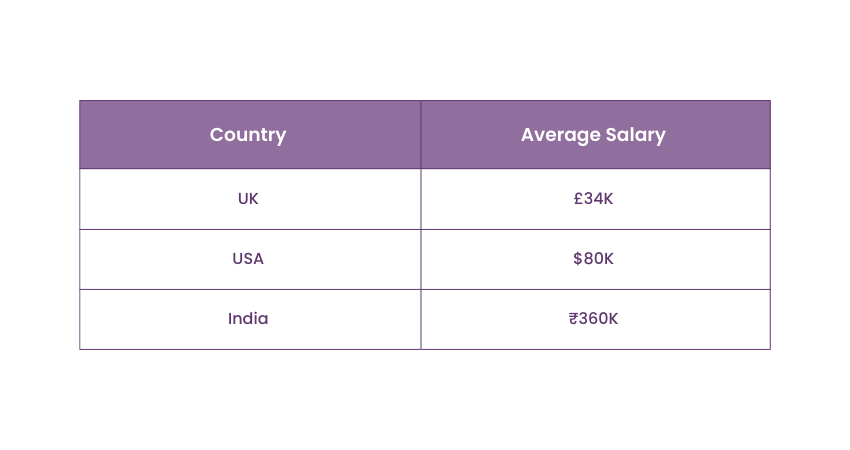This screenshot has width=850, height=450.
Task: Select the UK country cell
Action: (248, 199)
